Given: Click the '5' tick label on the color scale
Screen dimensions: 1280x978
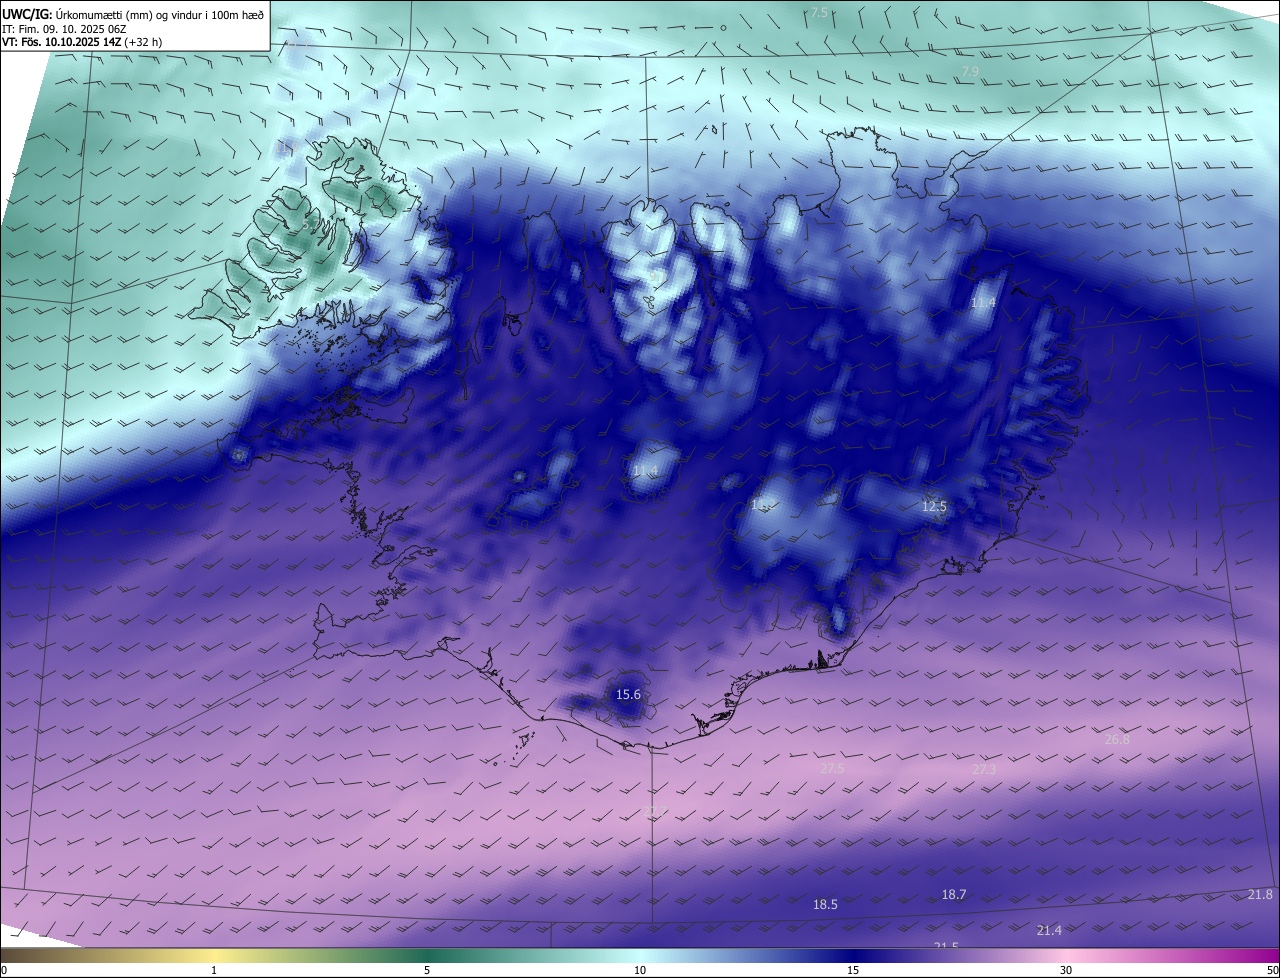Looking at the screenshot, I should click(x=427, y=970).
